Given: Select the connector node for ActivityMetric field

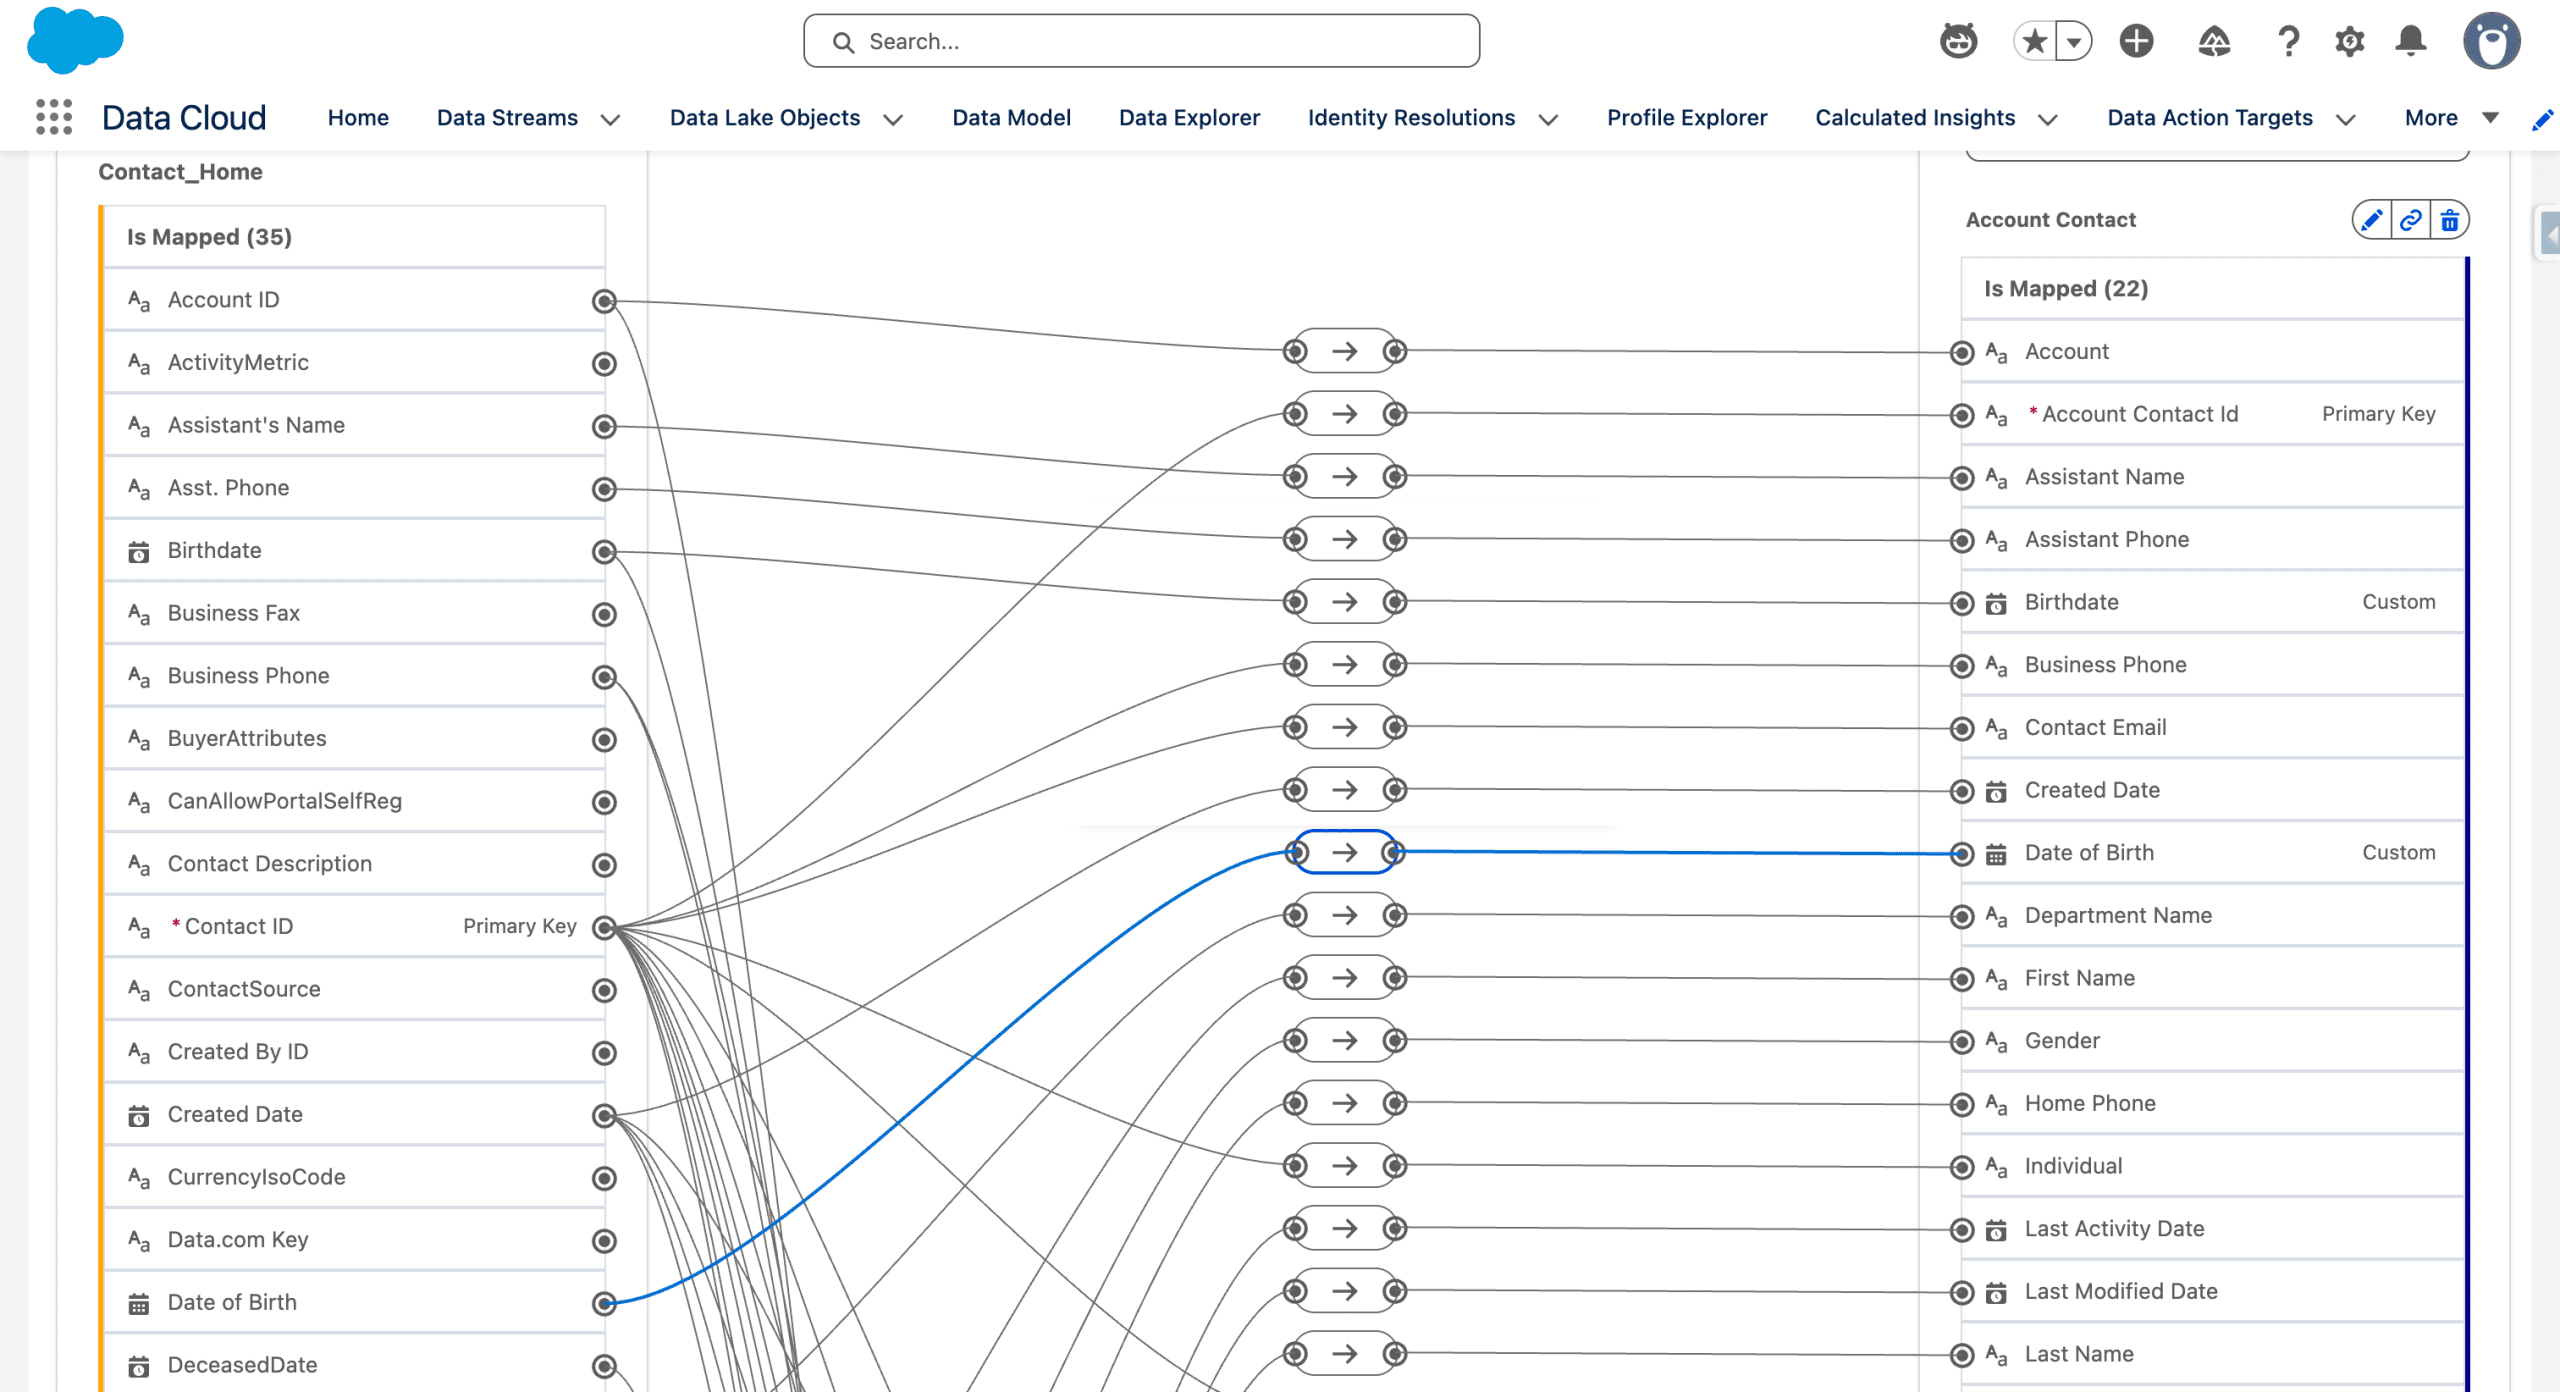Looking at the screenshot, I should [604, 364].
